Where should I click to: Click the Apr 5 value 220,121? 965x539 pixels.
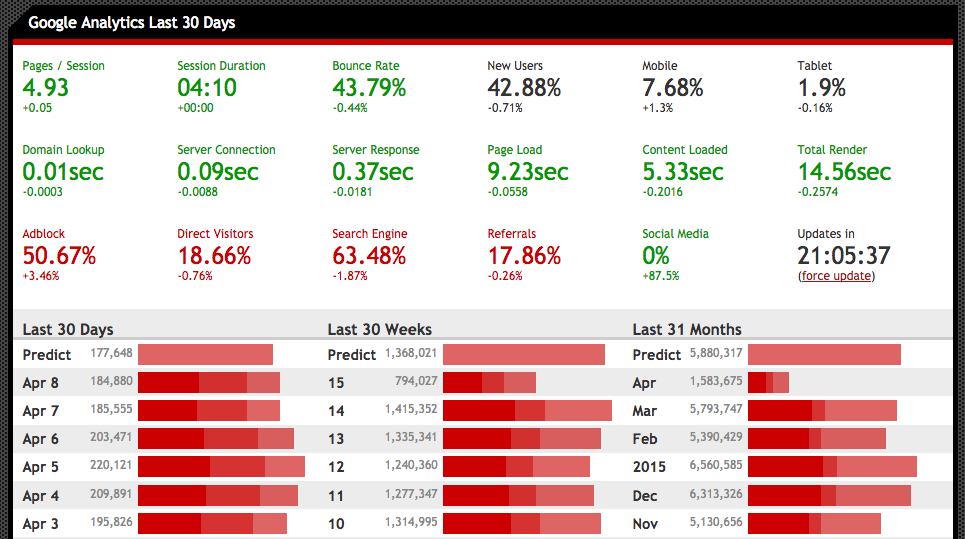coord(111,465)
